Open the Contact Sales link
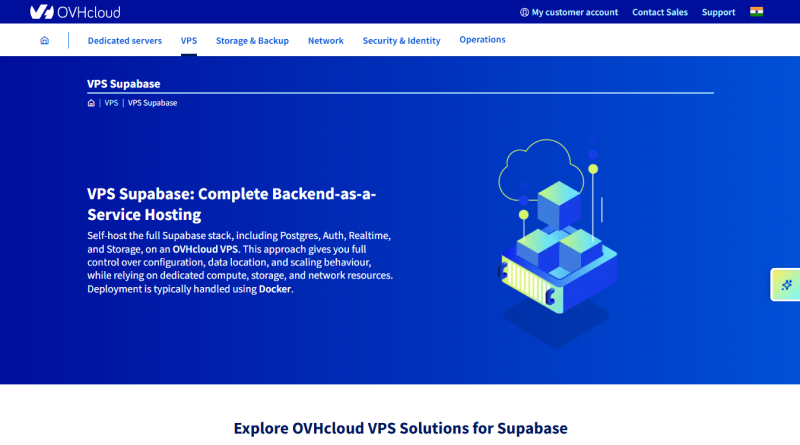800x445 pixels. [660, 12]
